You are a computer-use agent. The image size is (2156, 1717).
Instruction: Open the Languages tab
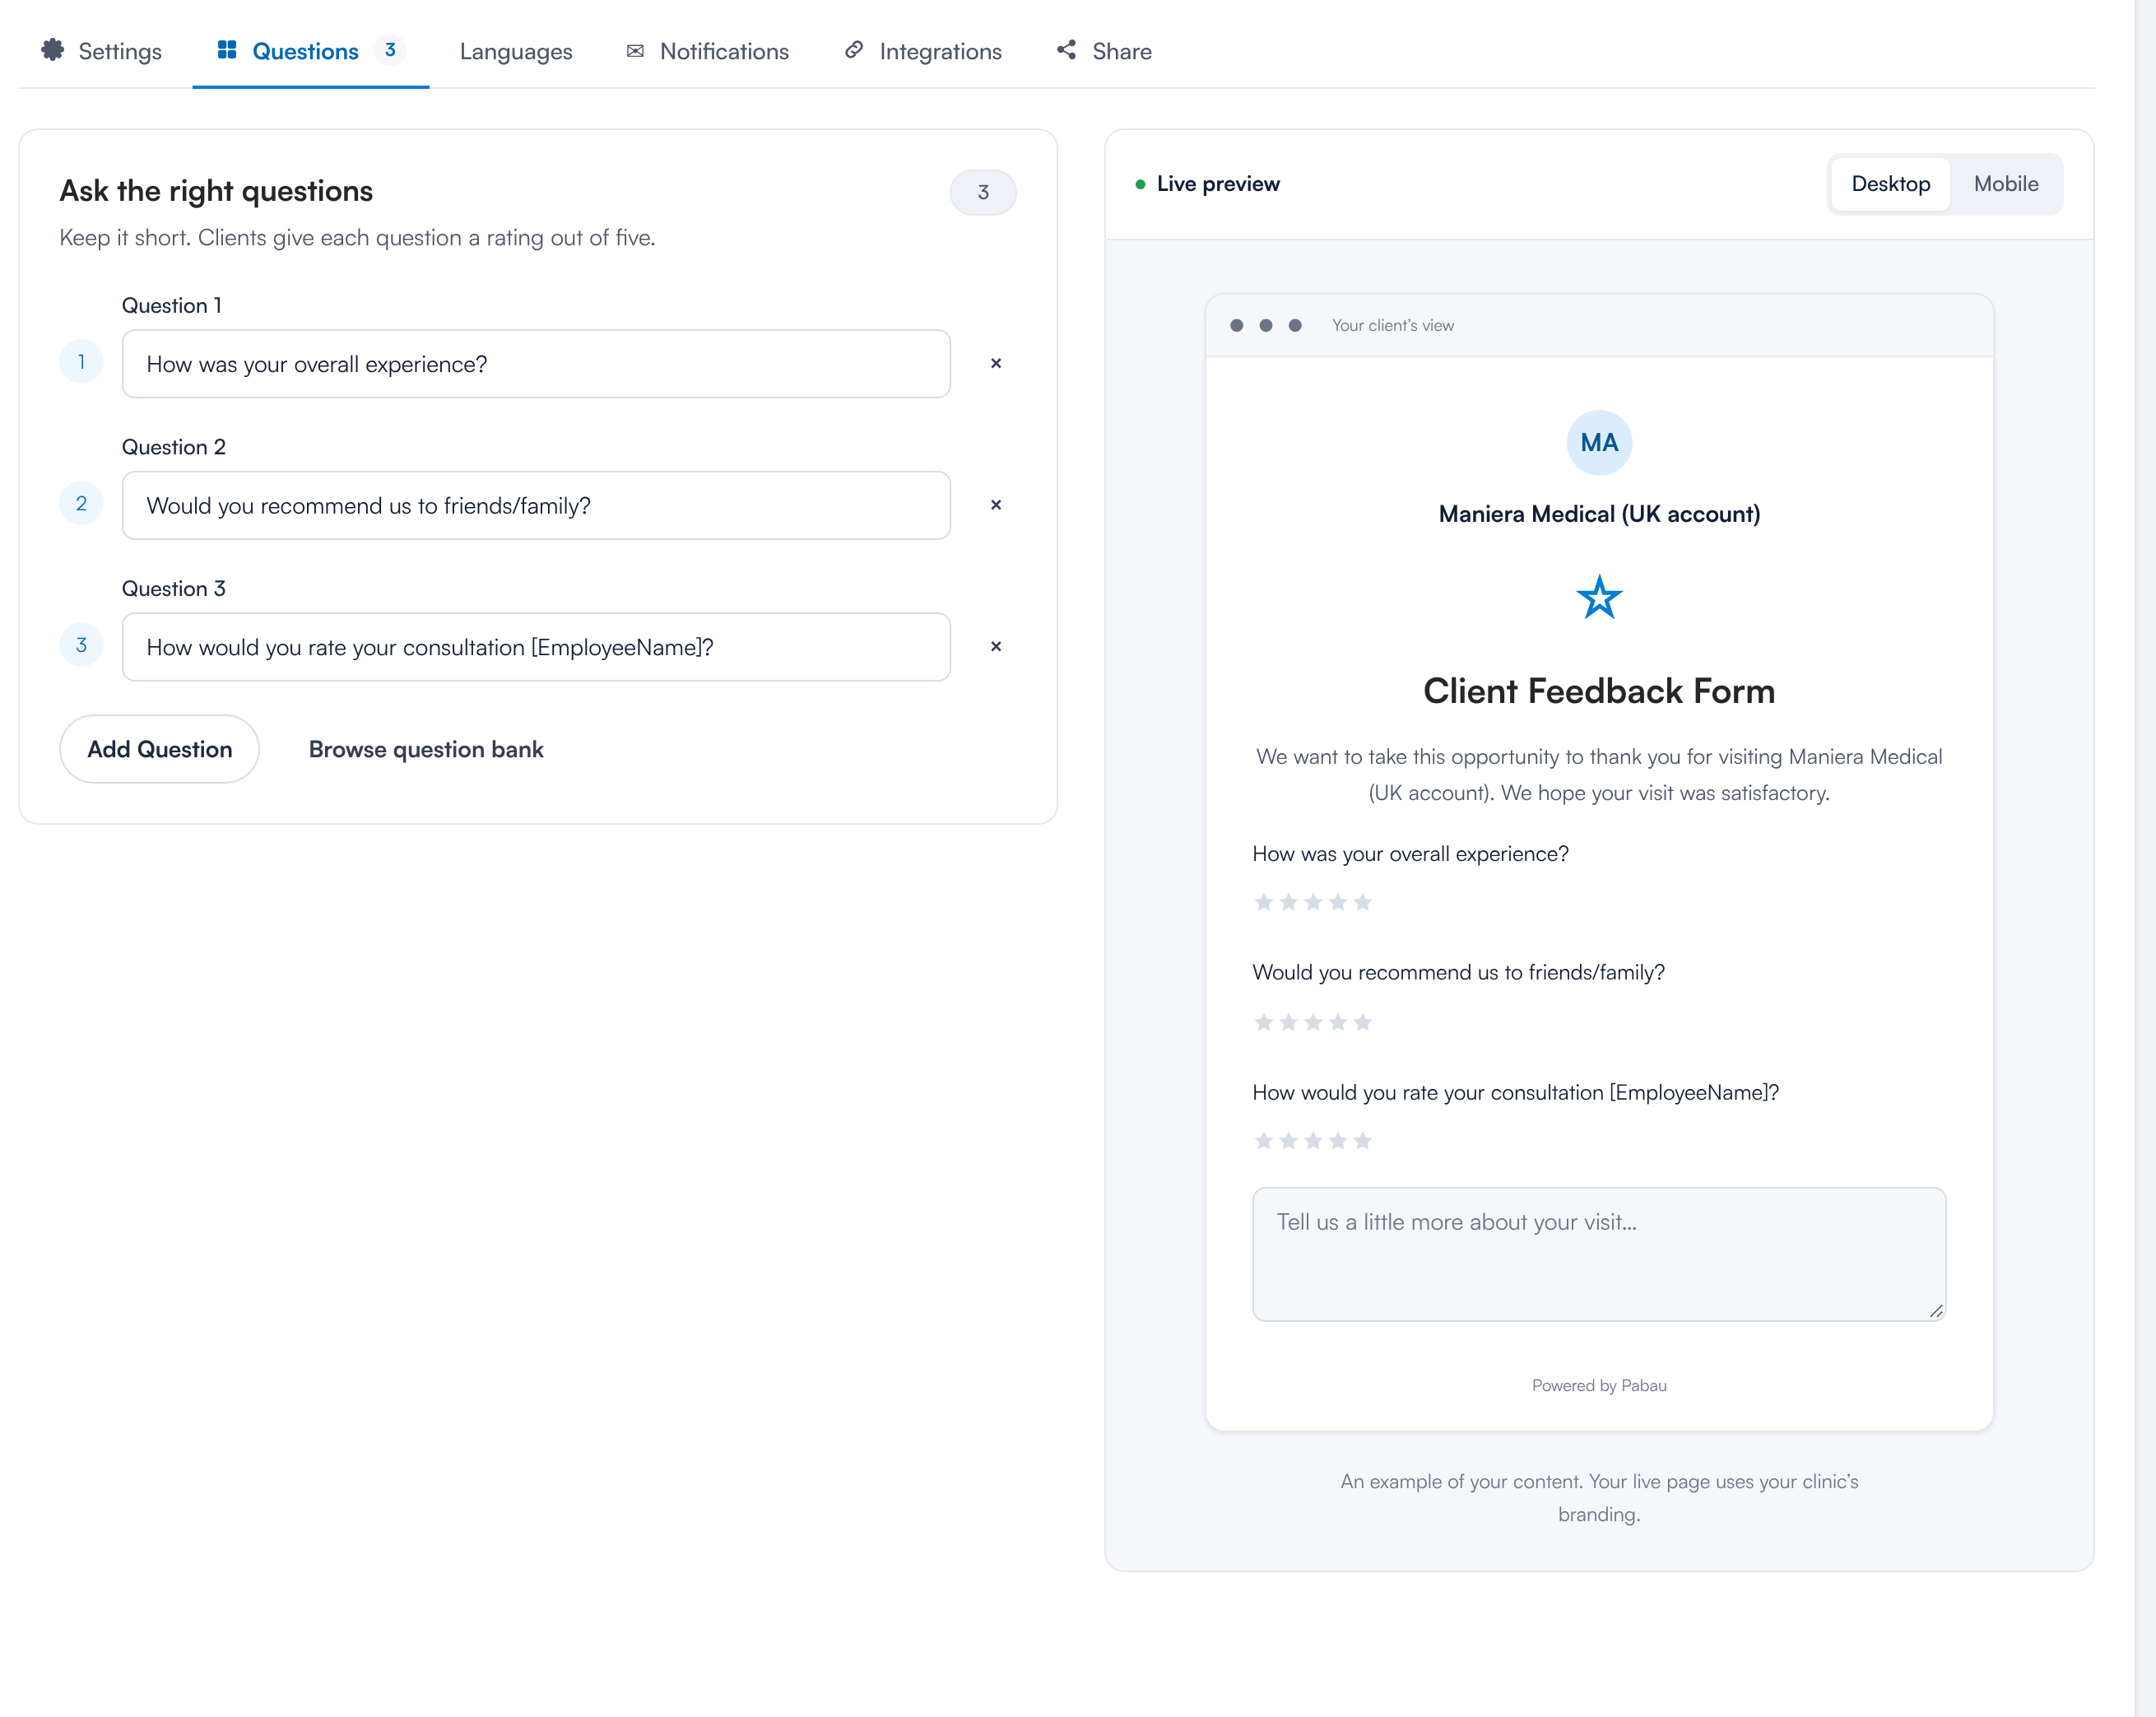click(516, 51)
